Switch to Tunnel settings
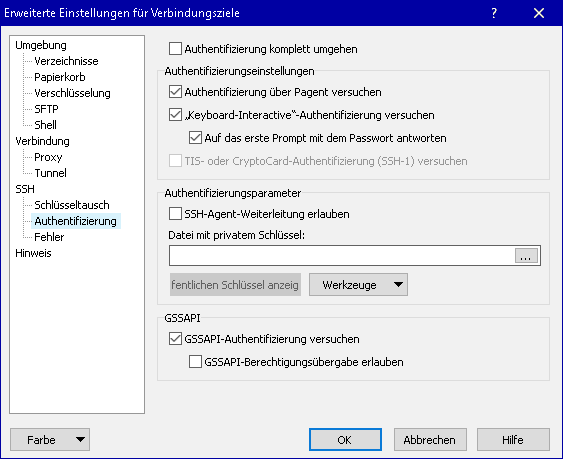The height and width of the screenshot is (459, 563). point(50,173)
